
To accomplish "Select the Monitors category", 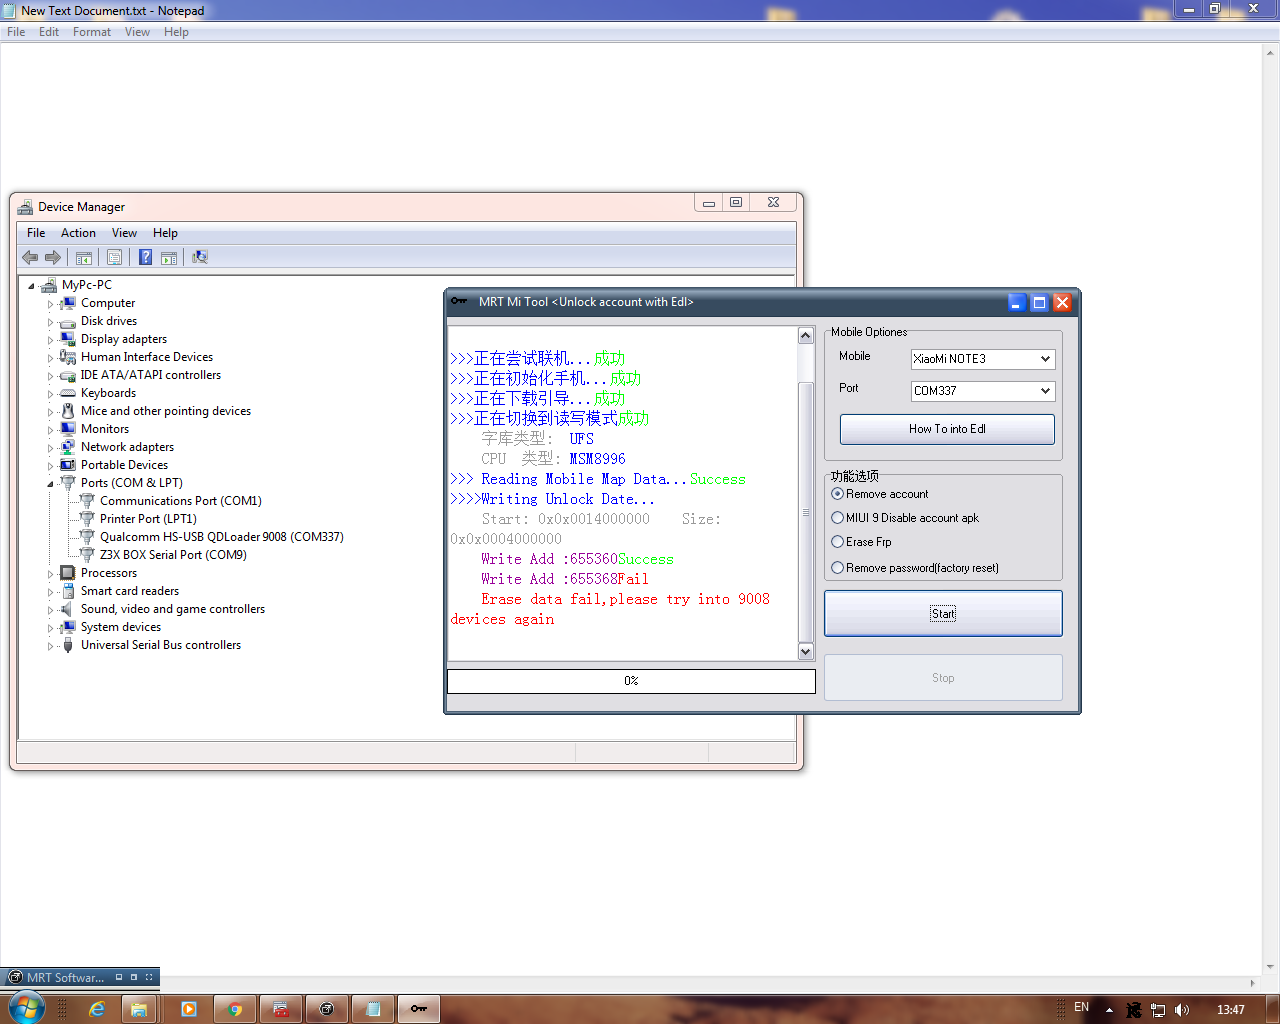I will tap(105, 429).
